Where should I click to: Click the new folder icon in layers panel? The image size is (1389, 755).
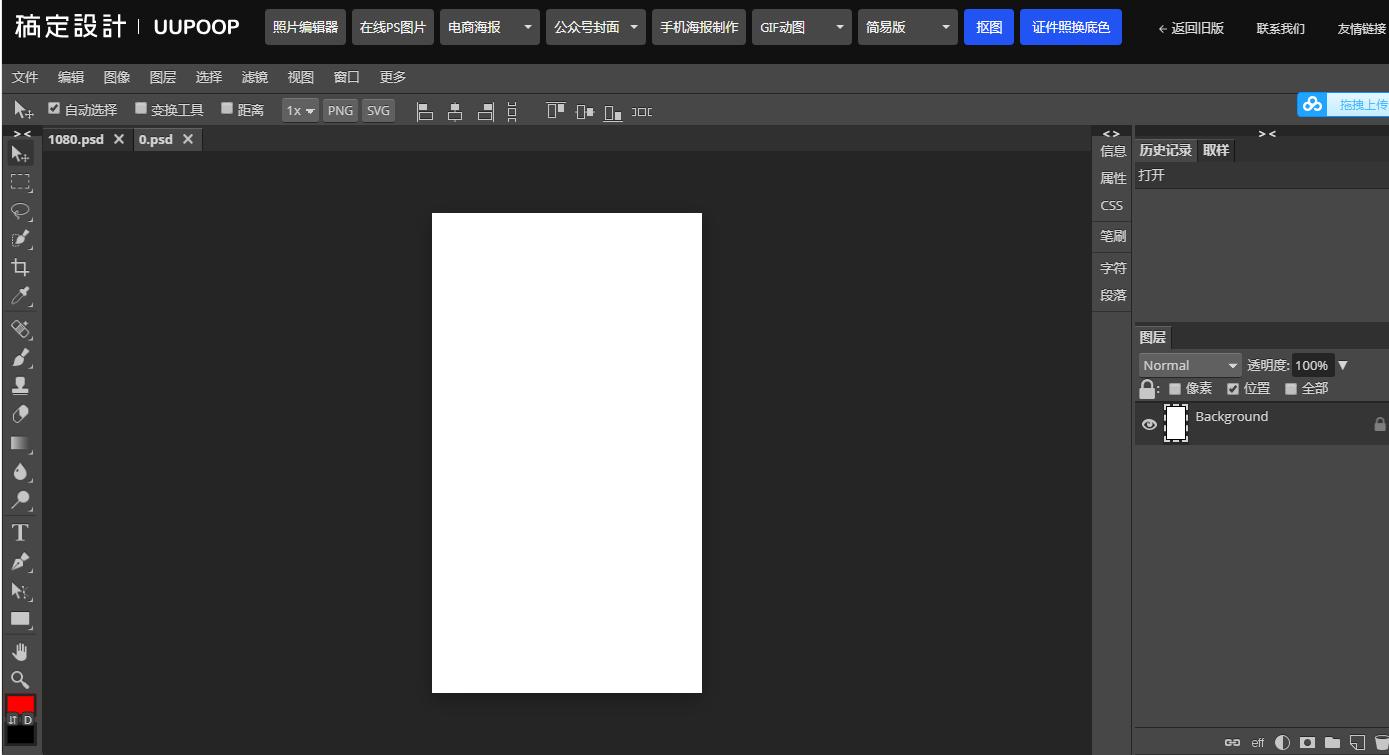(x=1332, y=742)
